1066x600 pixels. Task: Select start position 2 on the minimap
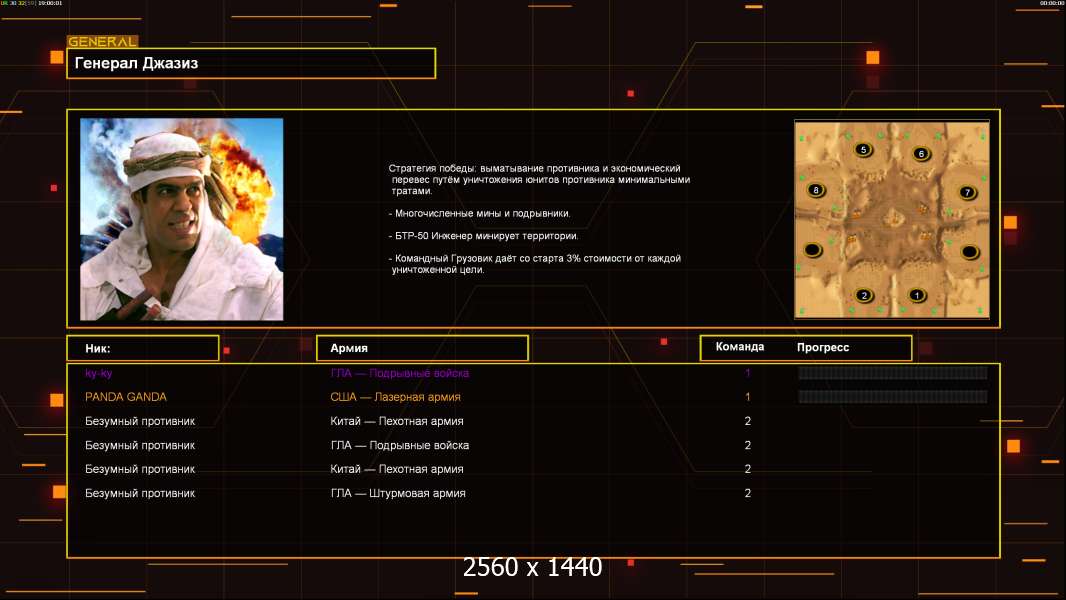click(864, 295)
